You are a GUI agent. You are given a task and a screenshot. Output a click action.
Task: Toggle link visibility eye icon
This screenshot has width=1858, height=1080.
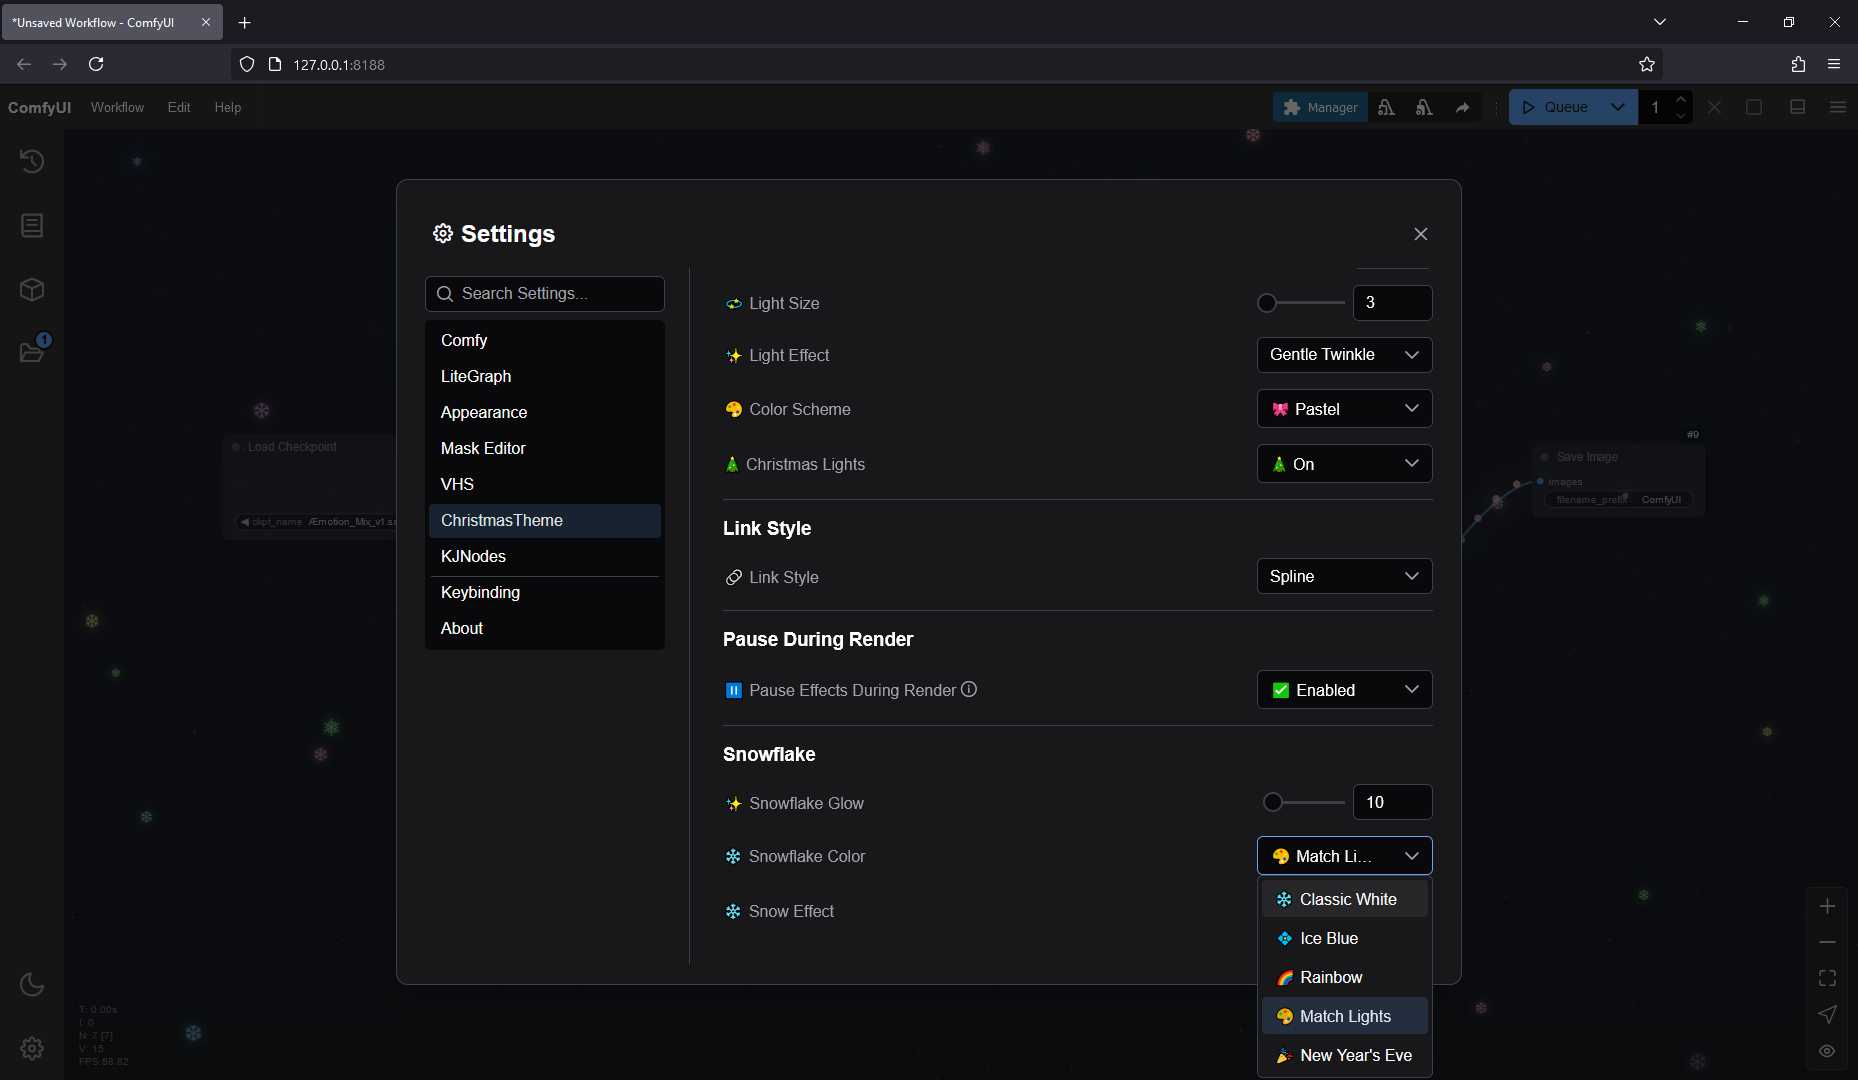coord(1827,1051)
